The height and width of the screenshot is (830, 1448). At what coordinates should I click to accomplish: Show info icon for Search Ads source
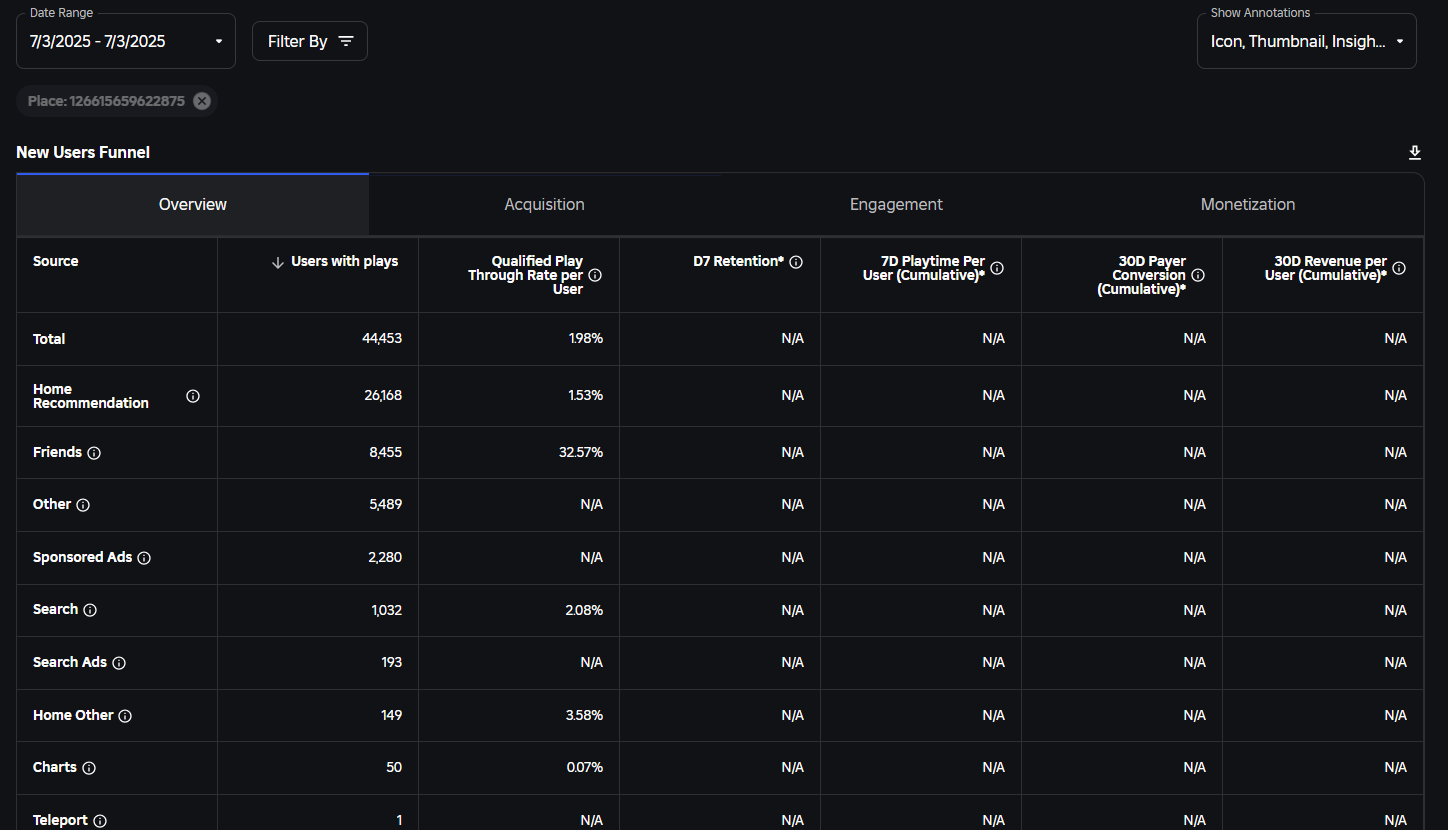pos(119,663)
